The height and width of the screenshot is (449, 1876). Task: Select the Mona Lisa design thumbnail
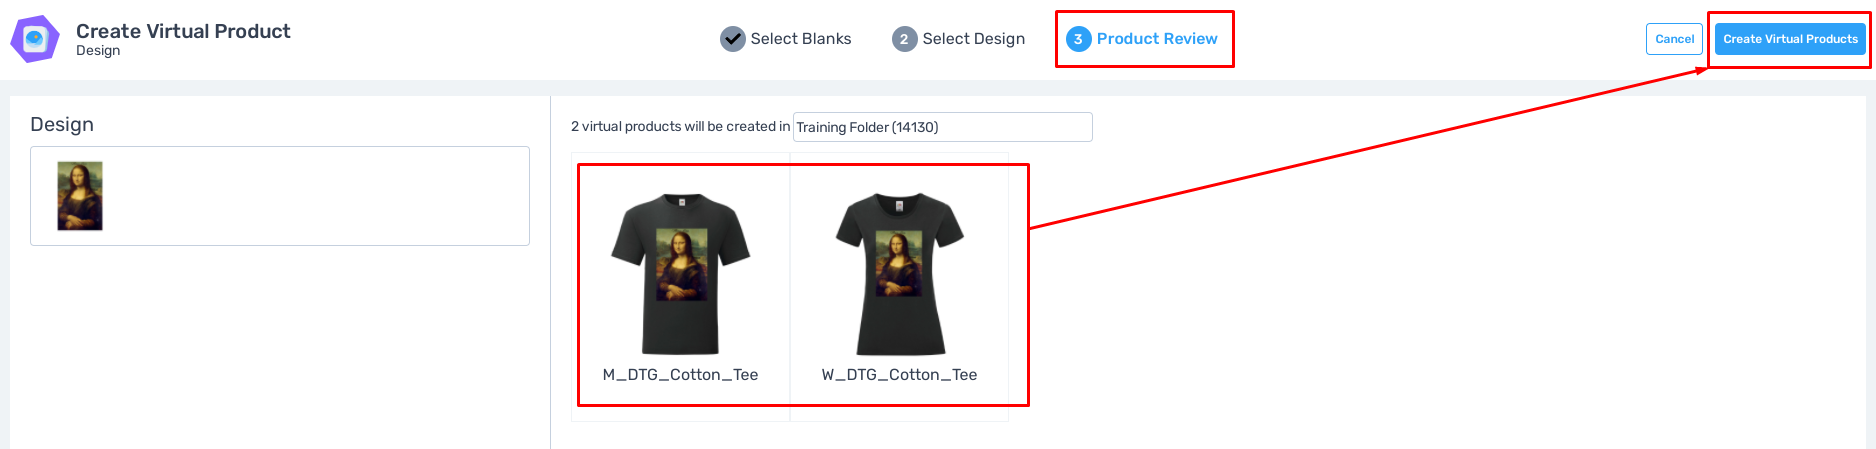[80, 196]
